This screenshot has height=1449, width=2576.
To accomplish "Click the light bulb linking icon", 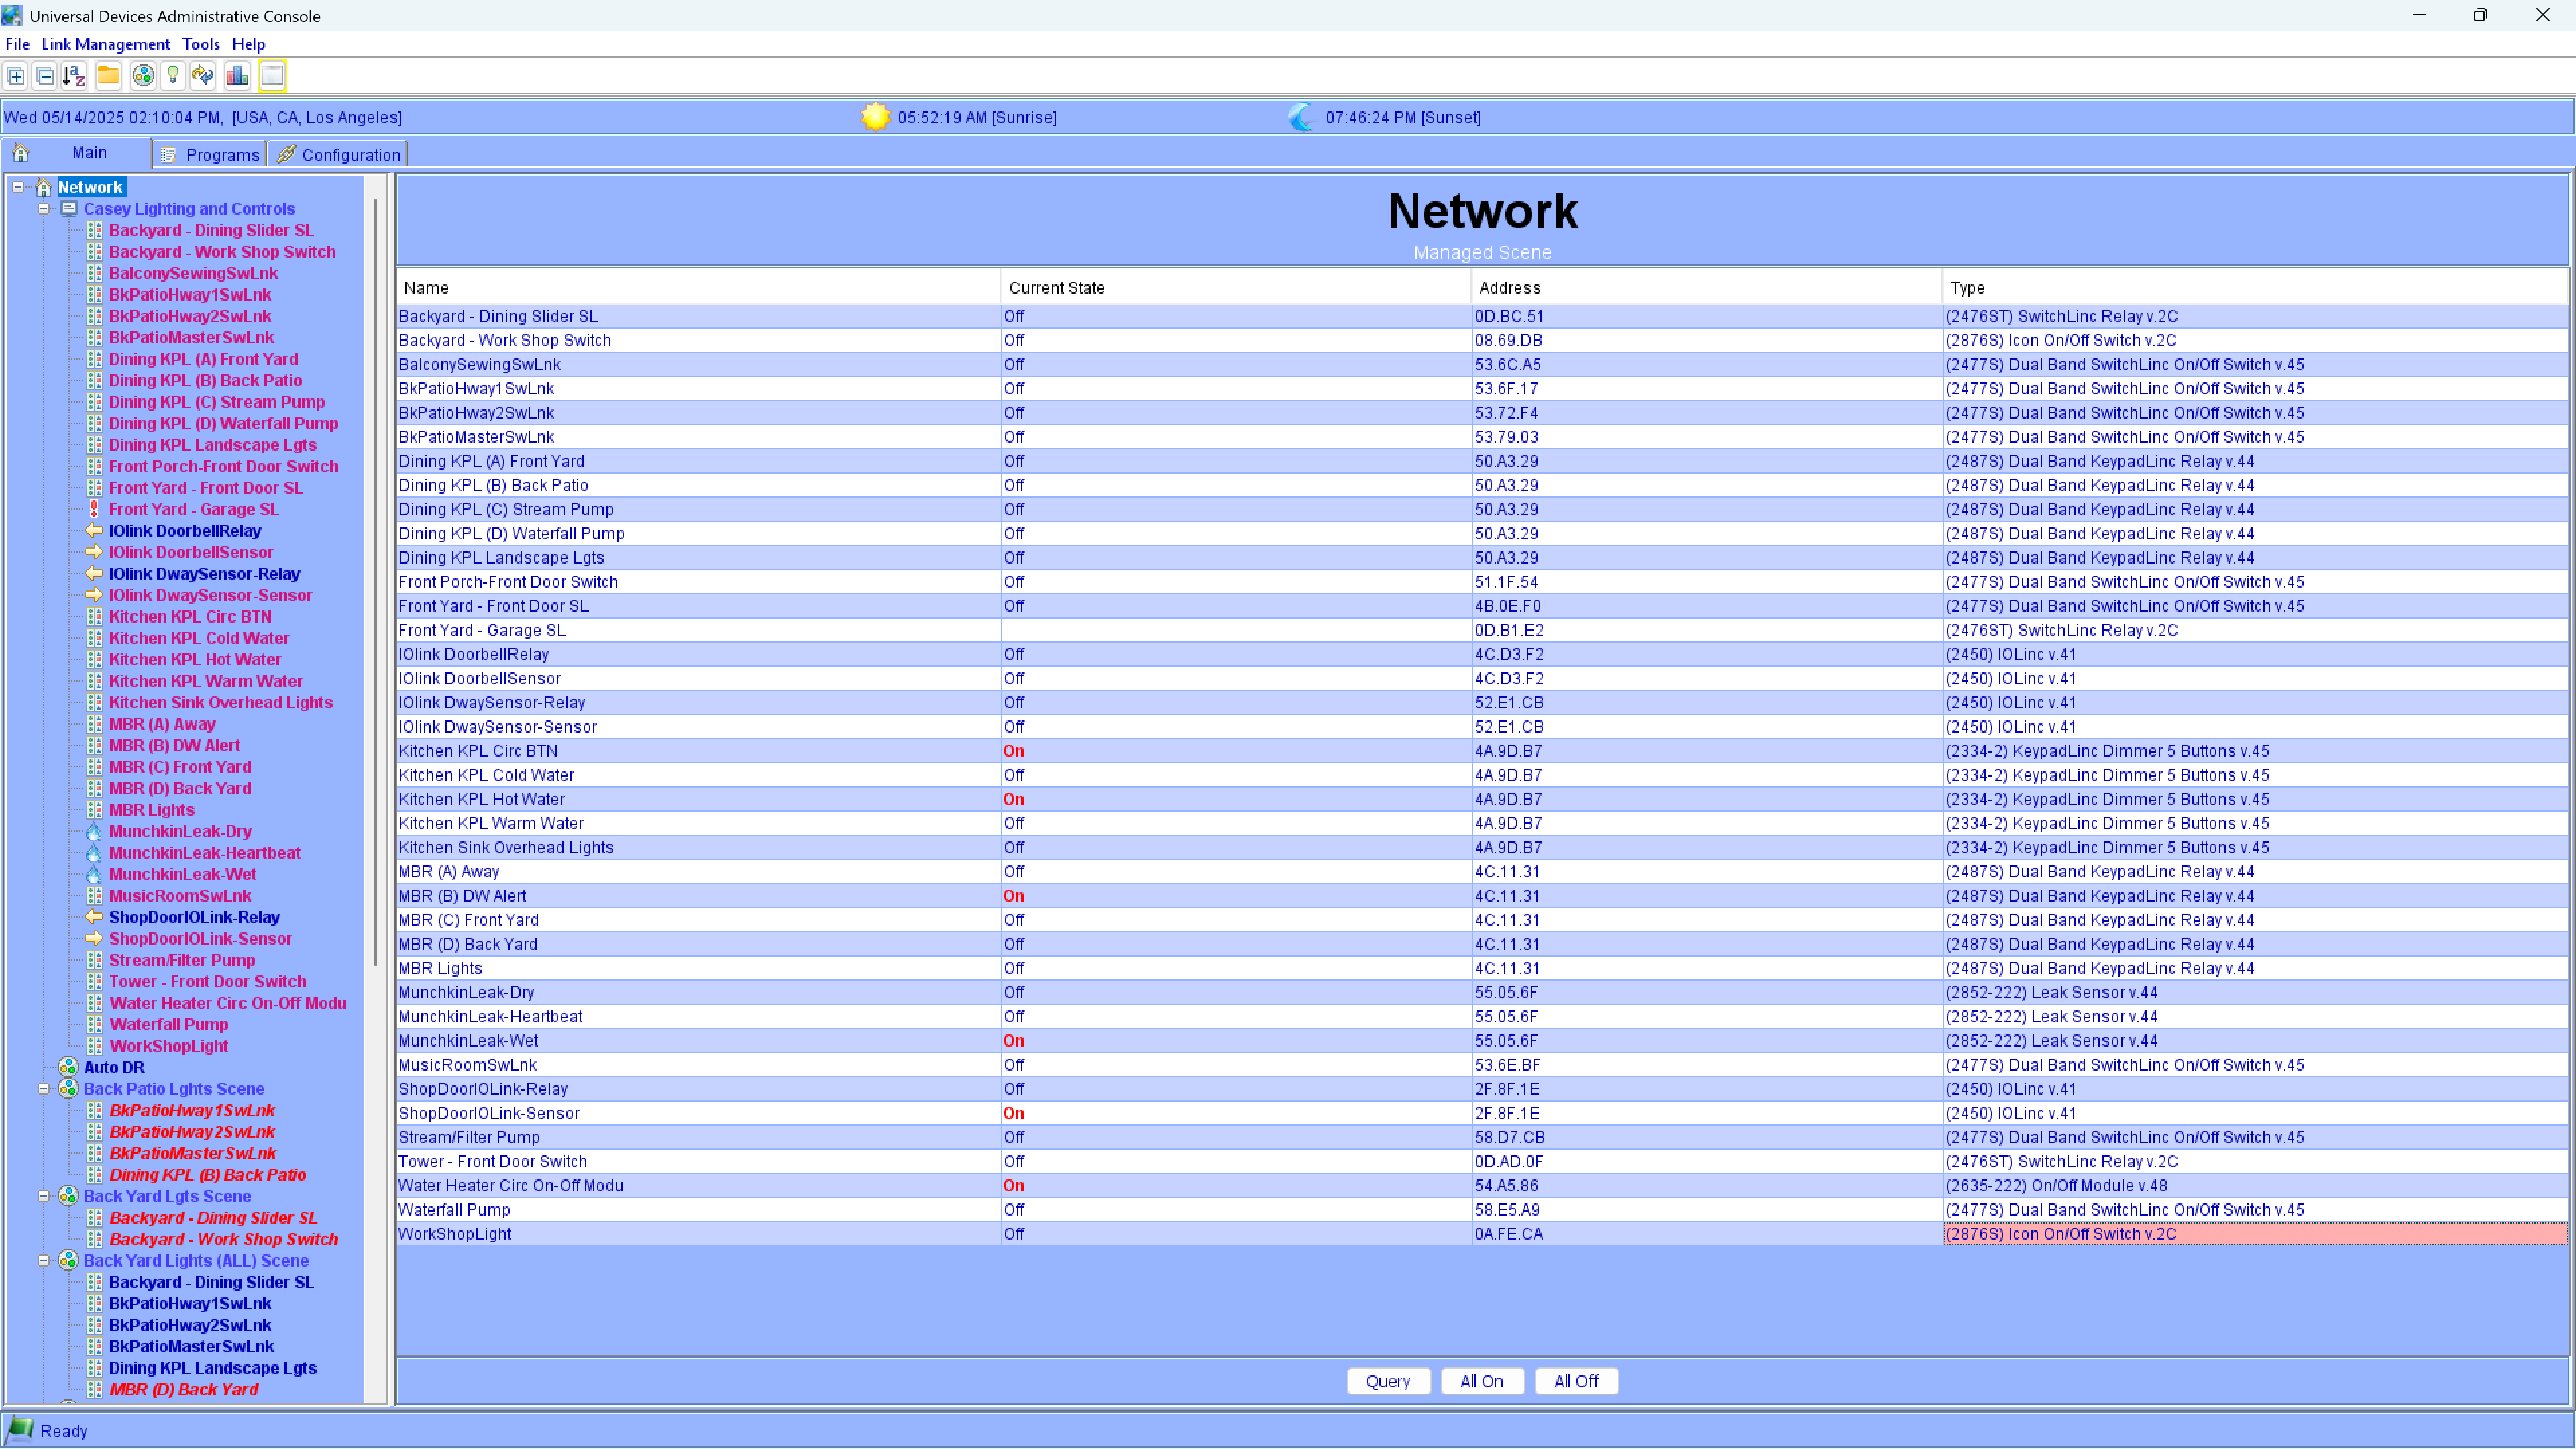I will tap(173, 76).
